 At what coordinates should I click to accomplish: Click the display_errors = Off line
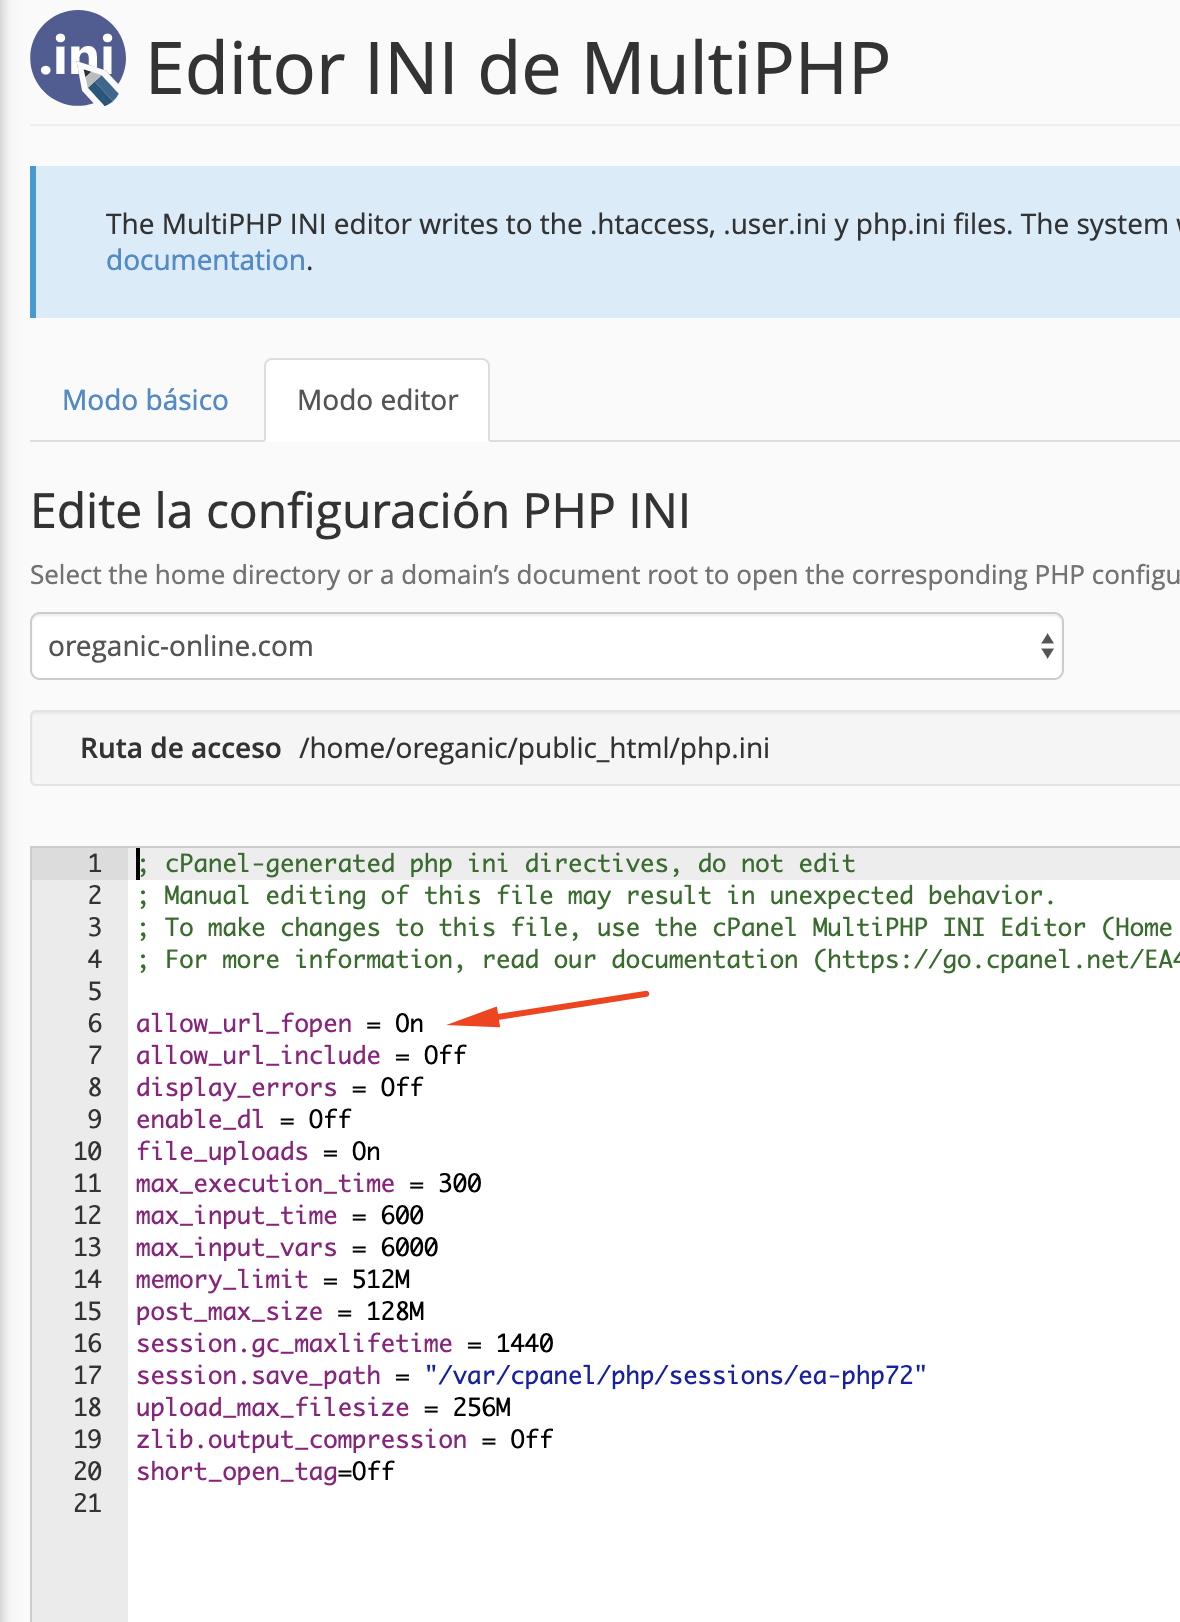point(280,1087)
